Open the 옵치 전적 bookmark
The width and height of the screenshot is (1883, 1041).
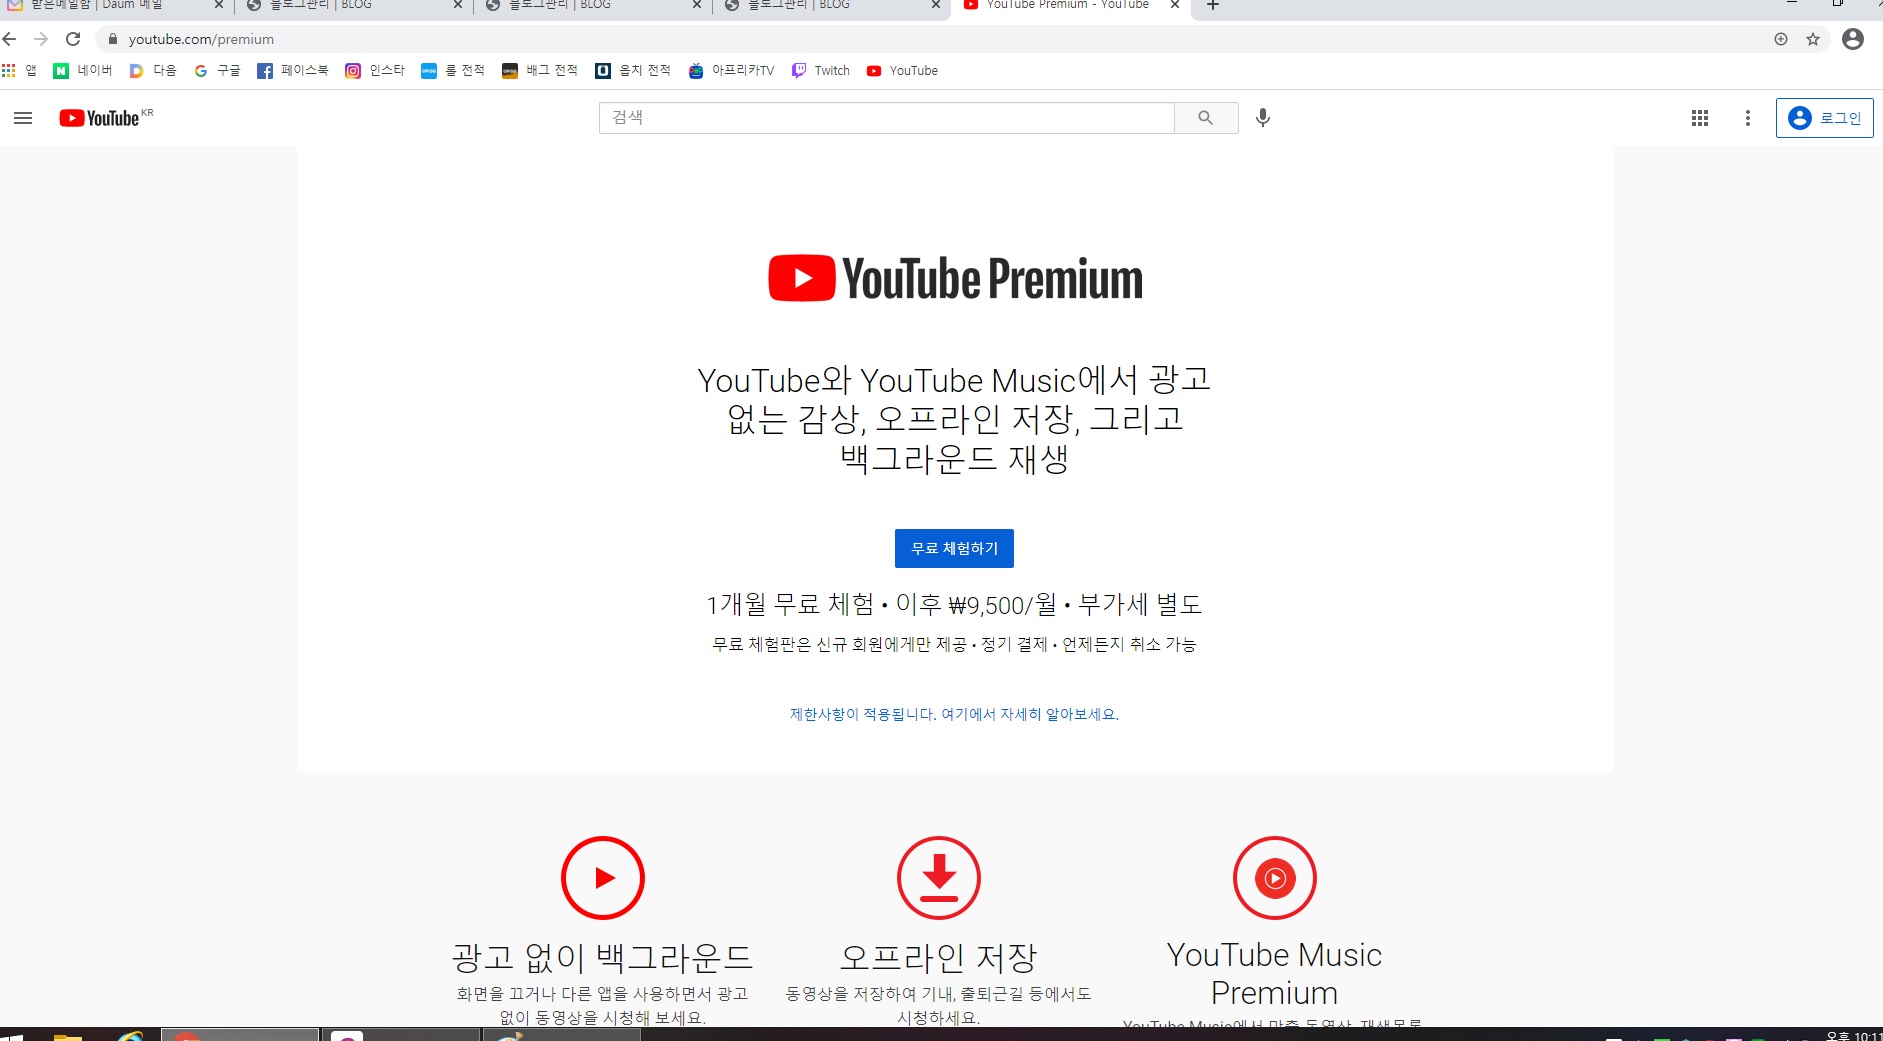point(633,70)
